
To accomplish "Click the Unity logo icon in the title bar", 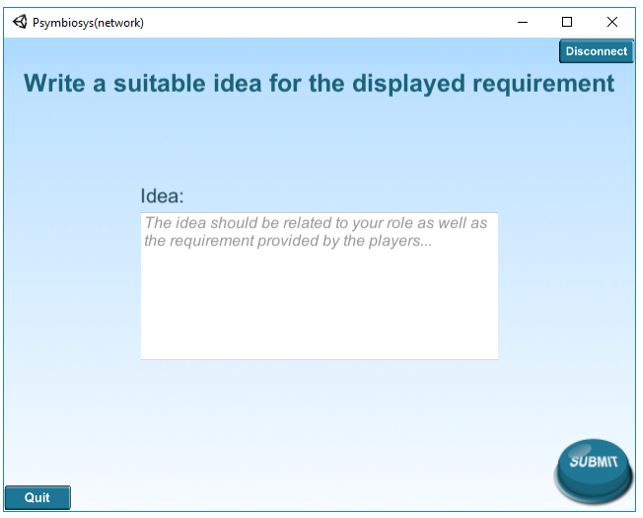I will [20, 22].
